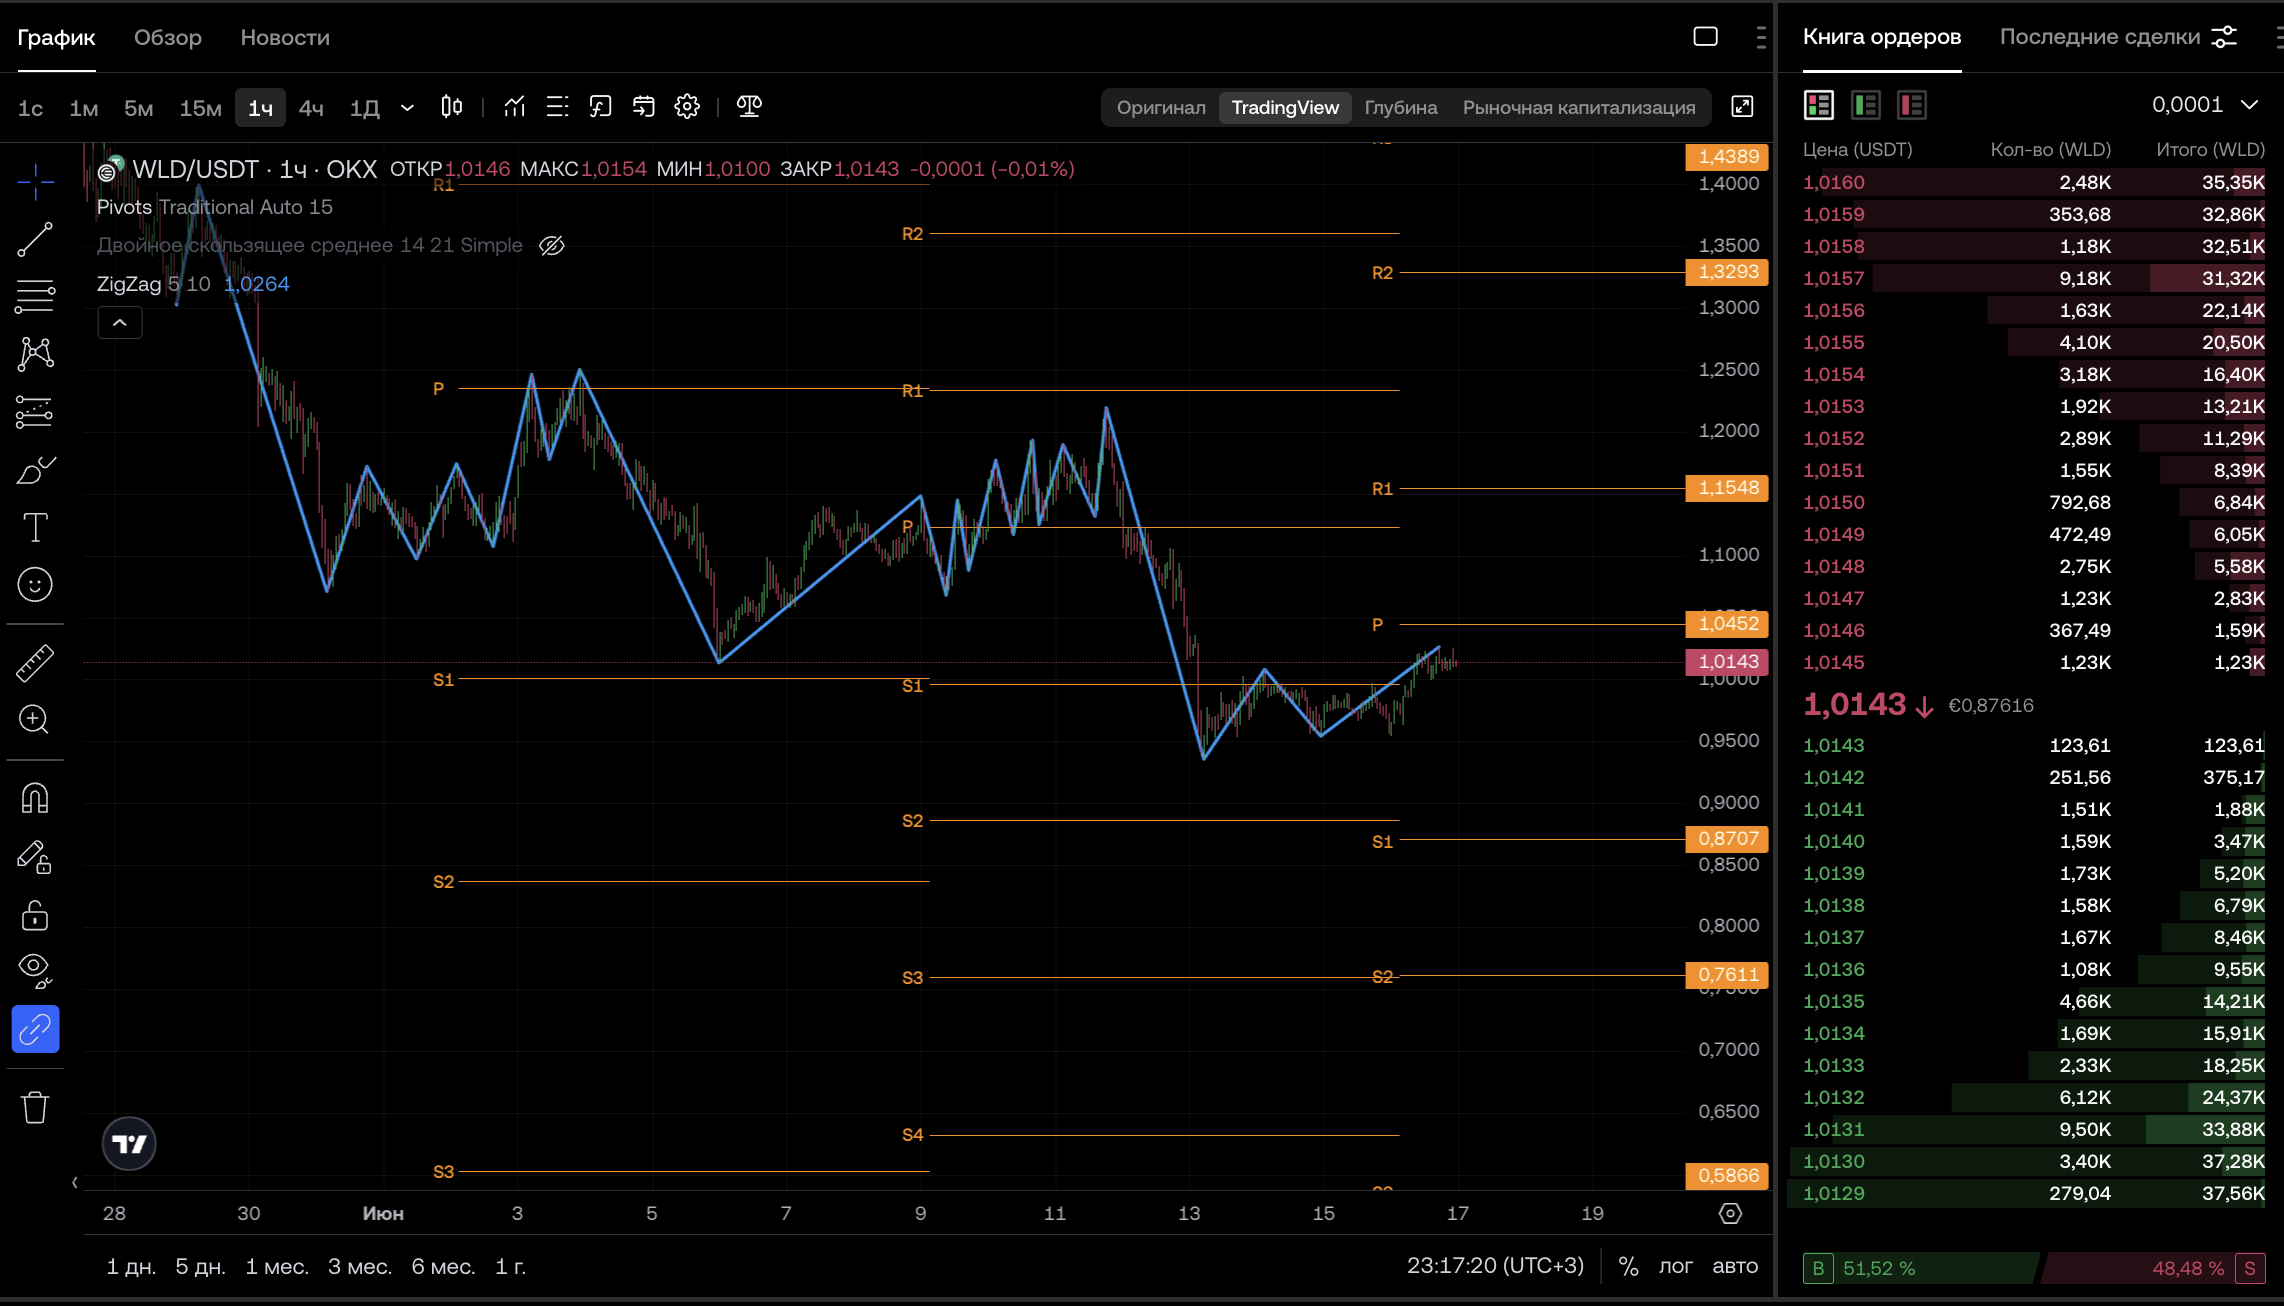Open the indicators menu icon

coord(514,107)
